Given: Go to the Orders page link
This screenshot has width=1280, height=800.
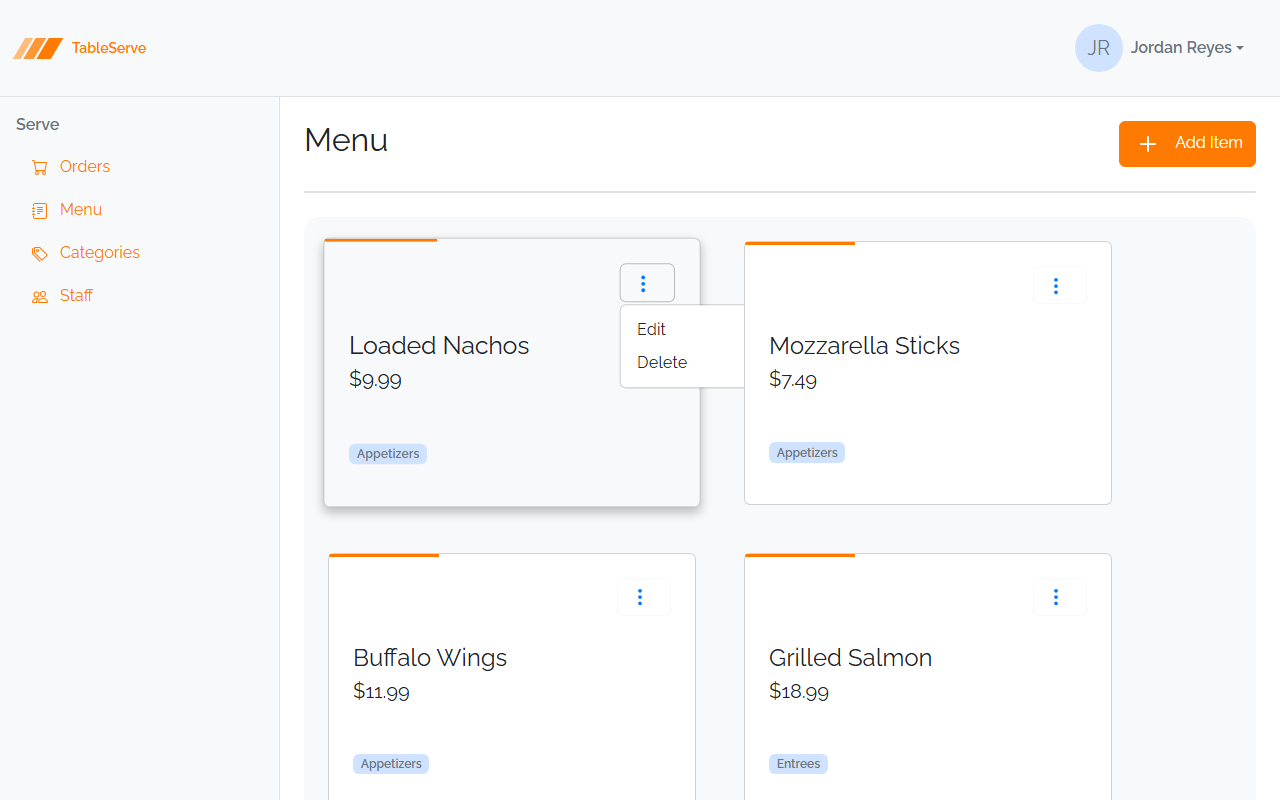Looking at the screenshot, I should pyautogui.click(x=85, y=167).
